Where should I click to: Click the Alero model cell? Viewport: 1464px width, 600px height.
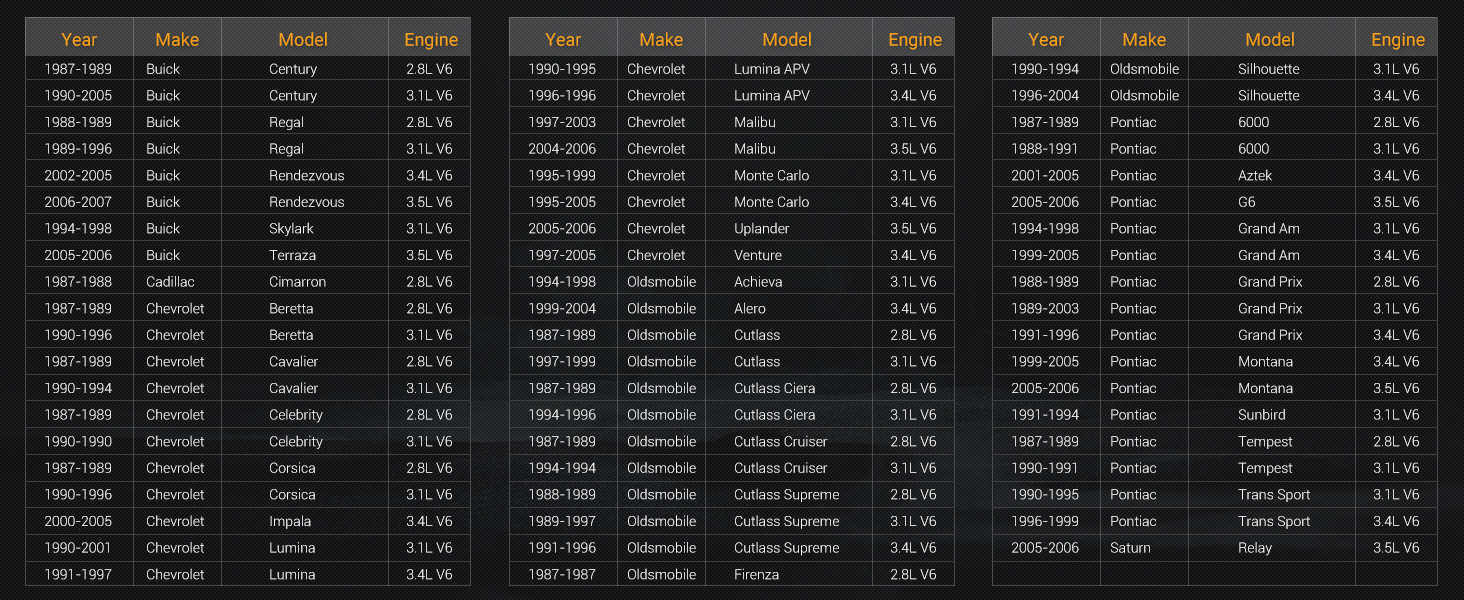coord(788,308)
